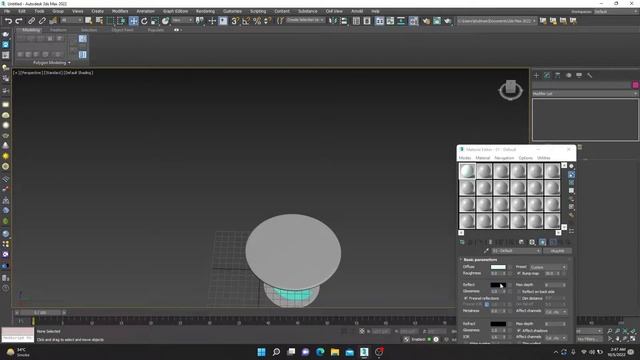Open the material name dropdown
640x360 pixels.
click(x=516, y=251)
